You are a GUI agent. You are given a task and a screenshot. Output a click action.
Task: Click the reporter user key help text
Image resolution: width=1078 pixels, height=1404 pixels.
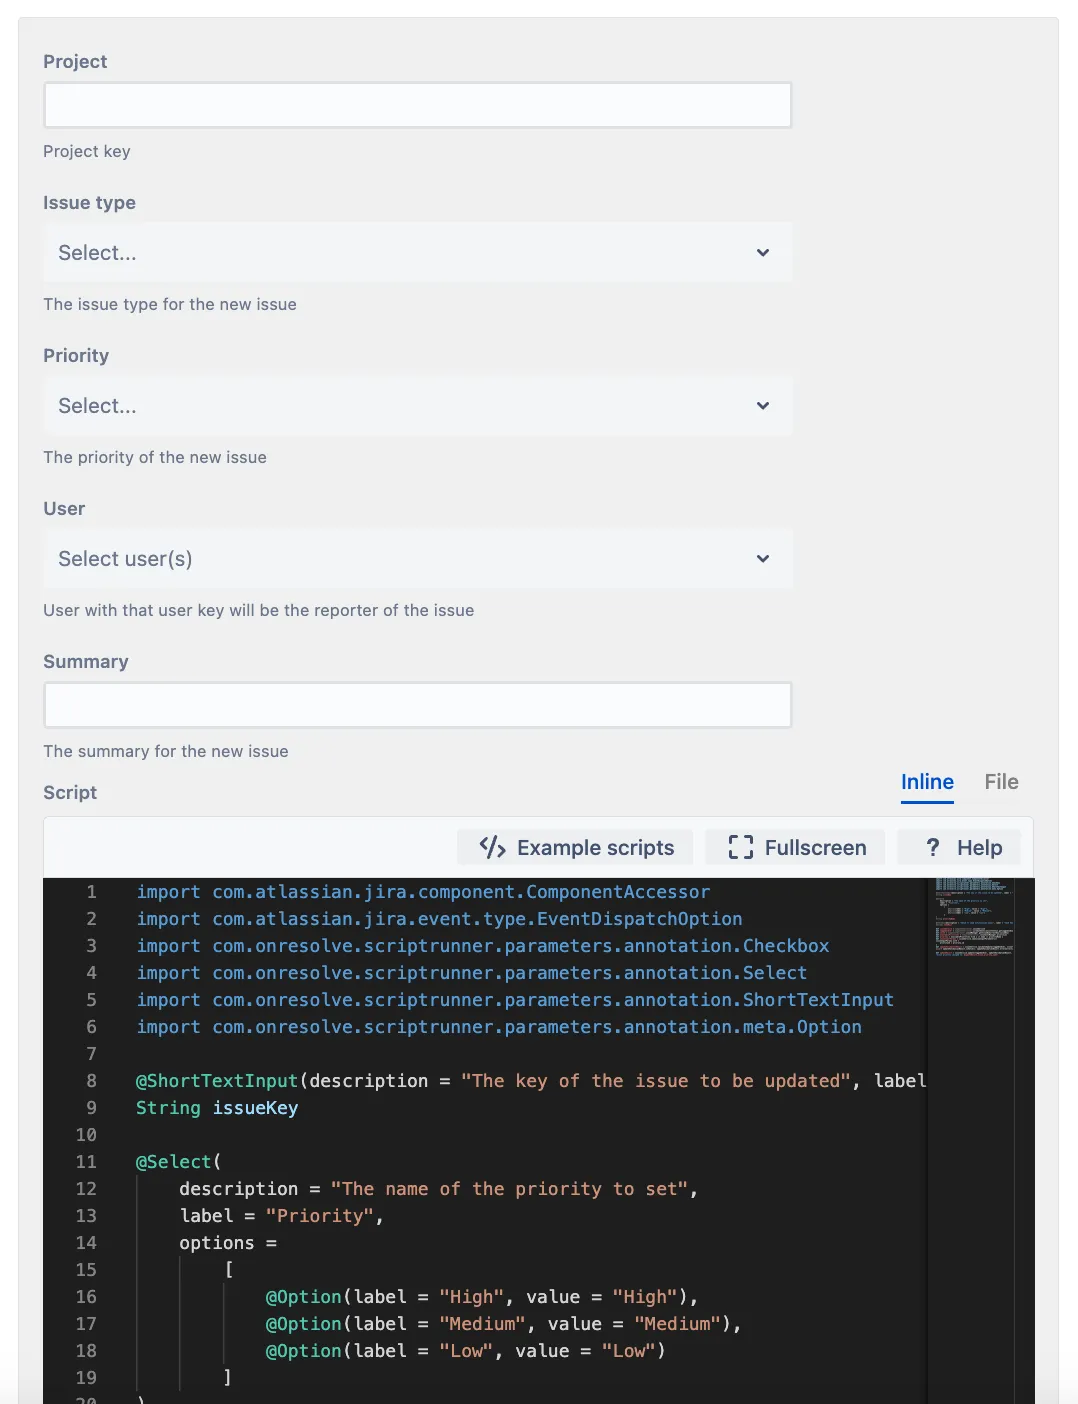click(x=259, y=610)
